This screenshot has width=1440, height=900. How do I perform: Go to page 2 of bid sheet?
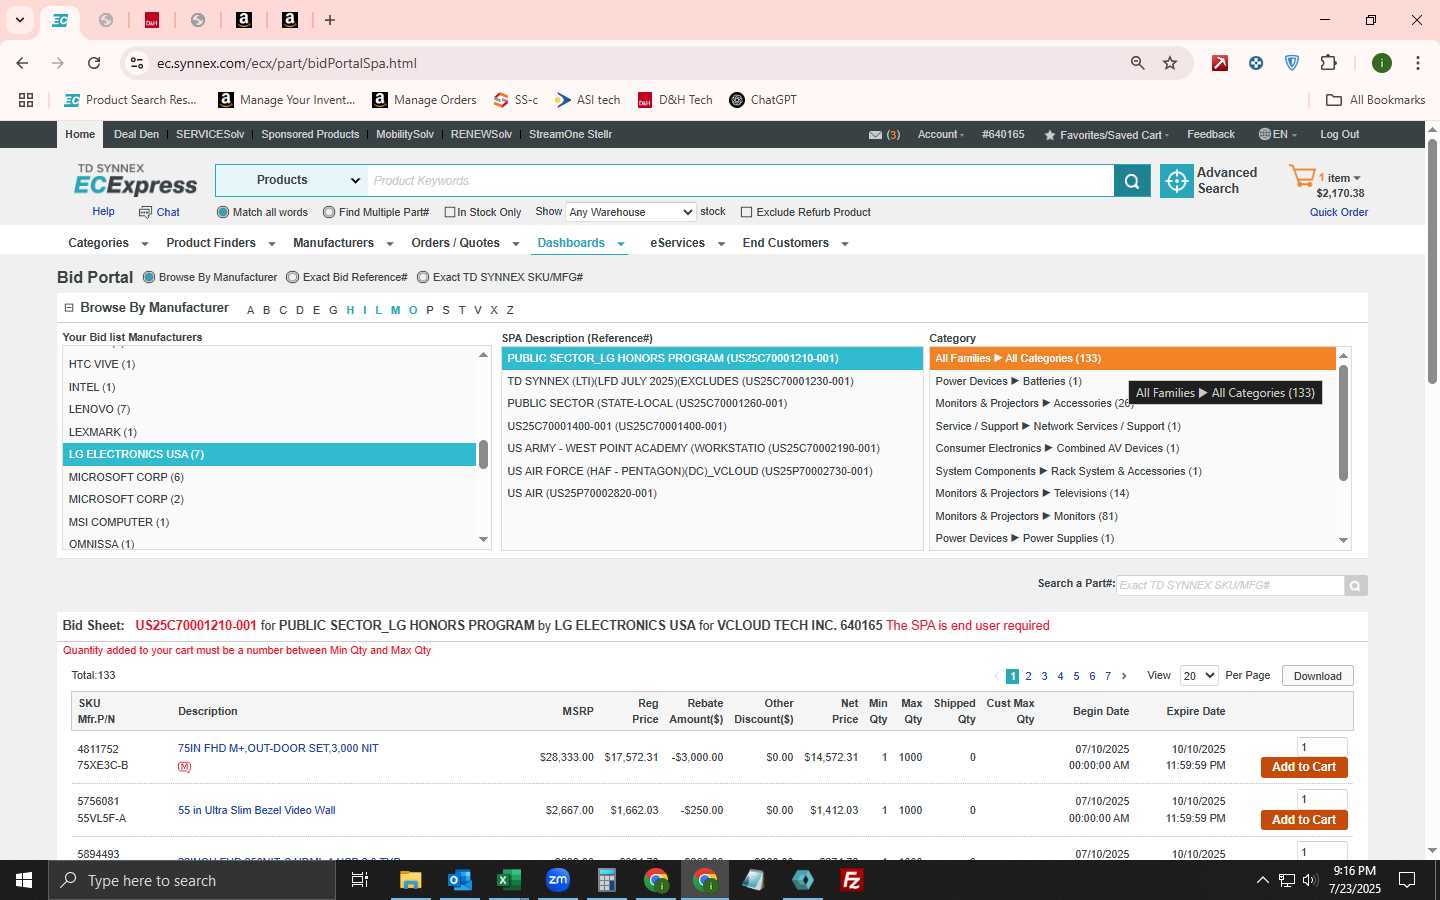[1028, 677]
